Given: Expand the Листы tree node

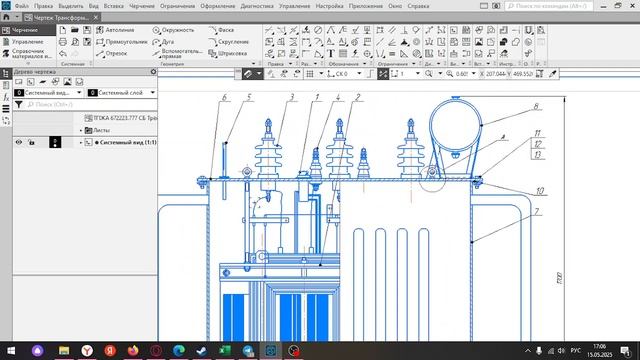Looking at the screenshot, I should [x=81, y=131].
